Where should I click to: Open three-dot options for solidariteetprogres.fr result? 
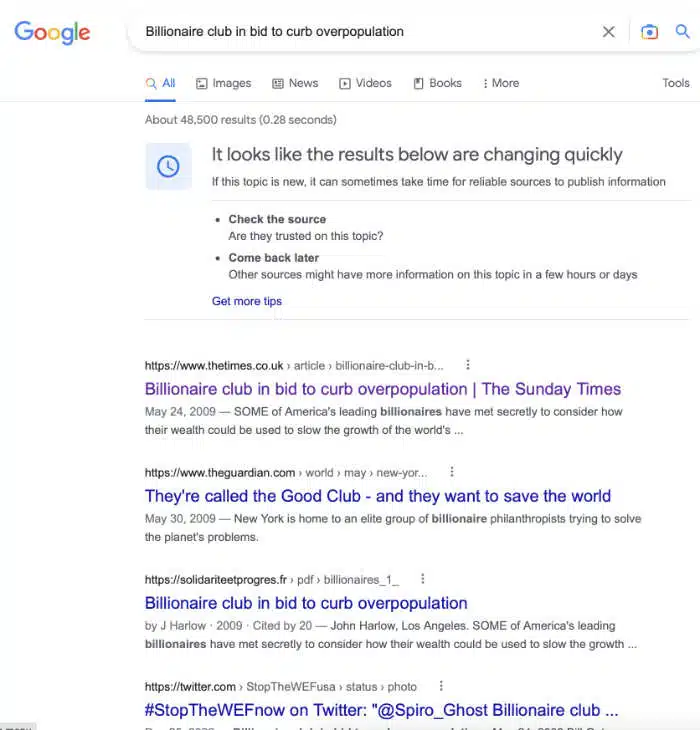point(422,579)
